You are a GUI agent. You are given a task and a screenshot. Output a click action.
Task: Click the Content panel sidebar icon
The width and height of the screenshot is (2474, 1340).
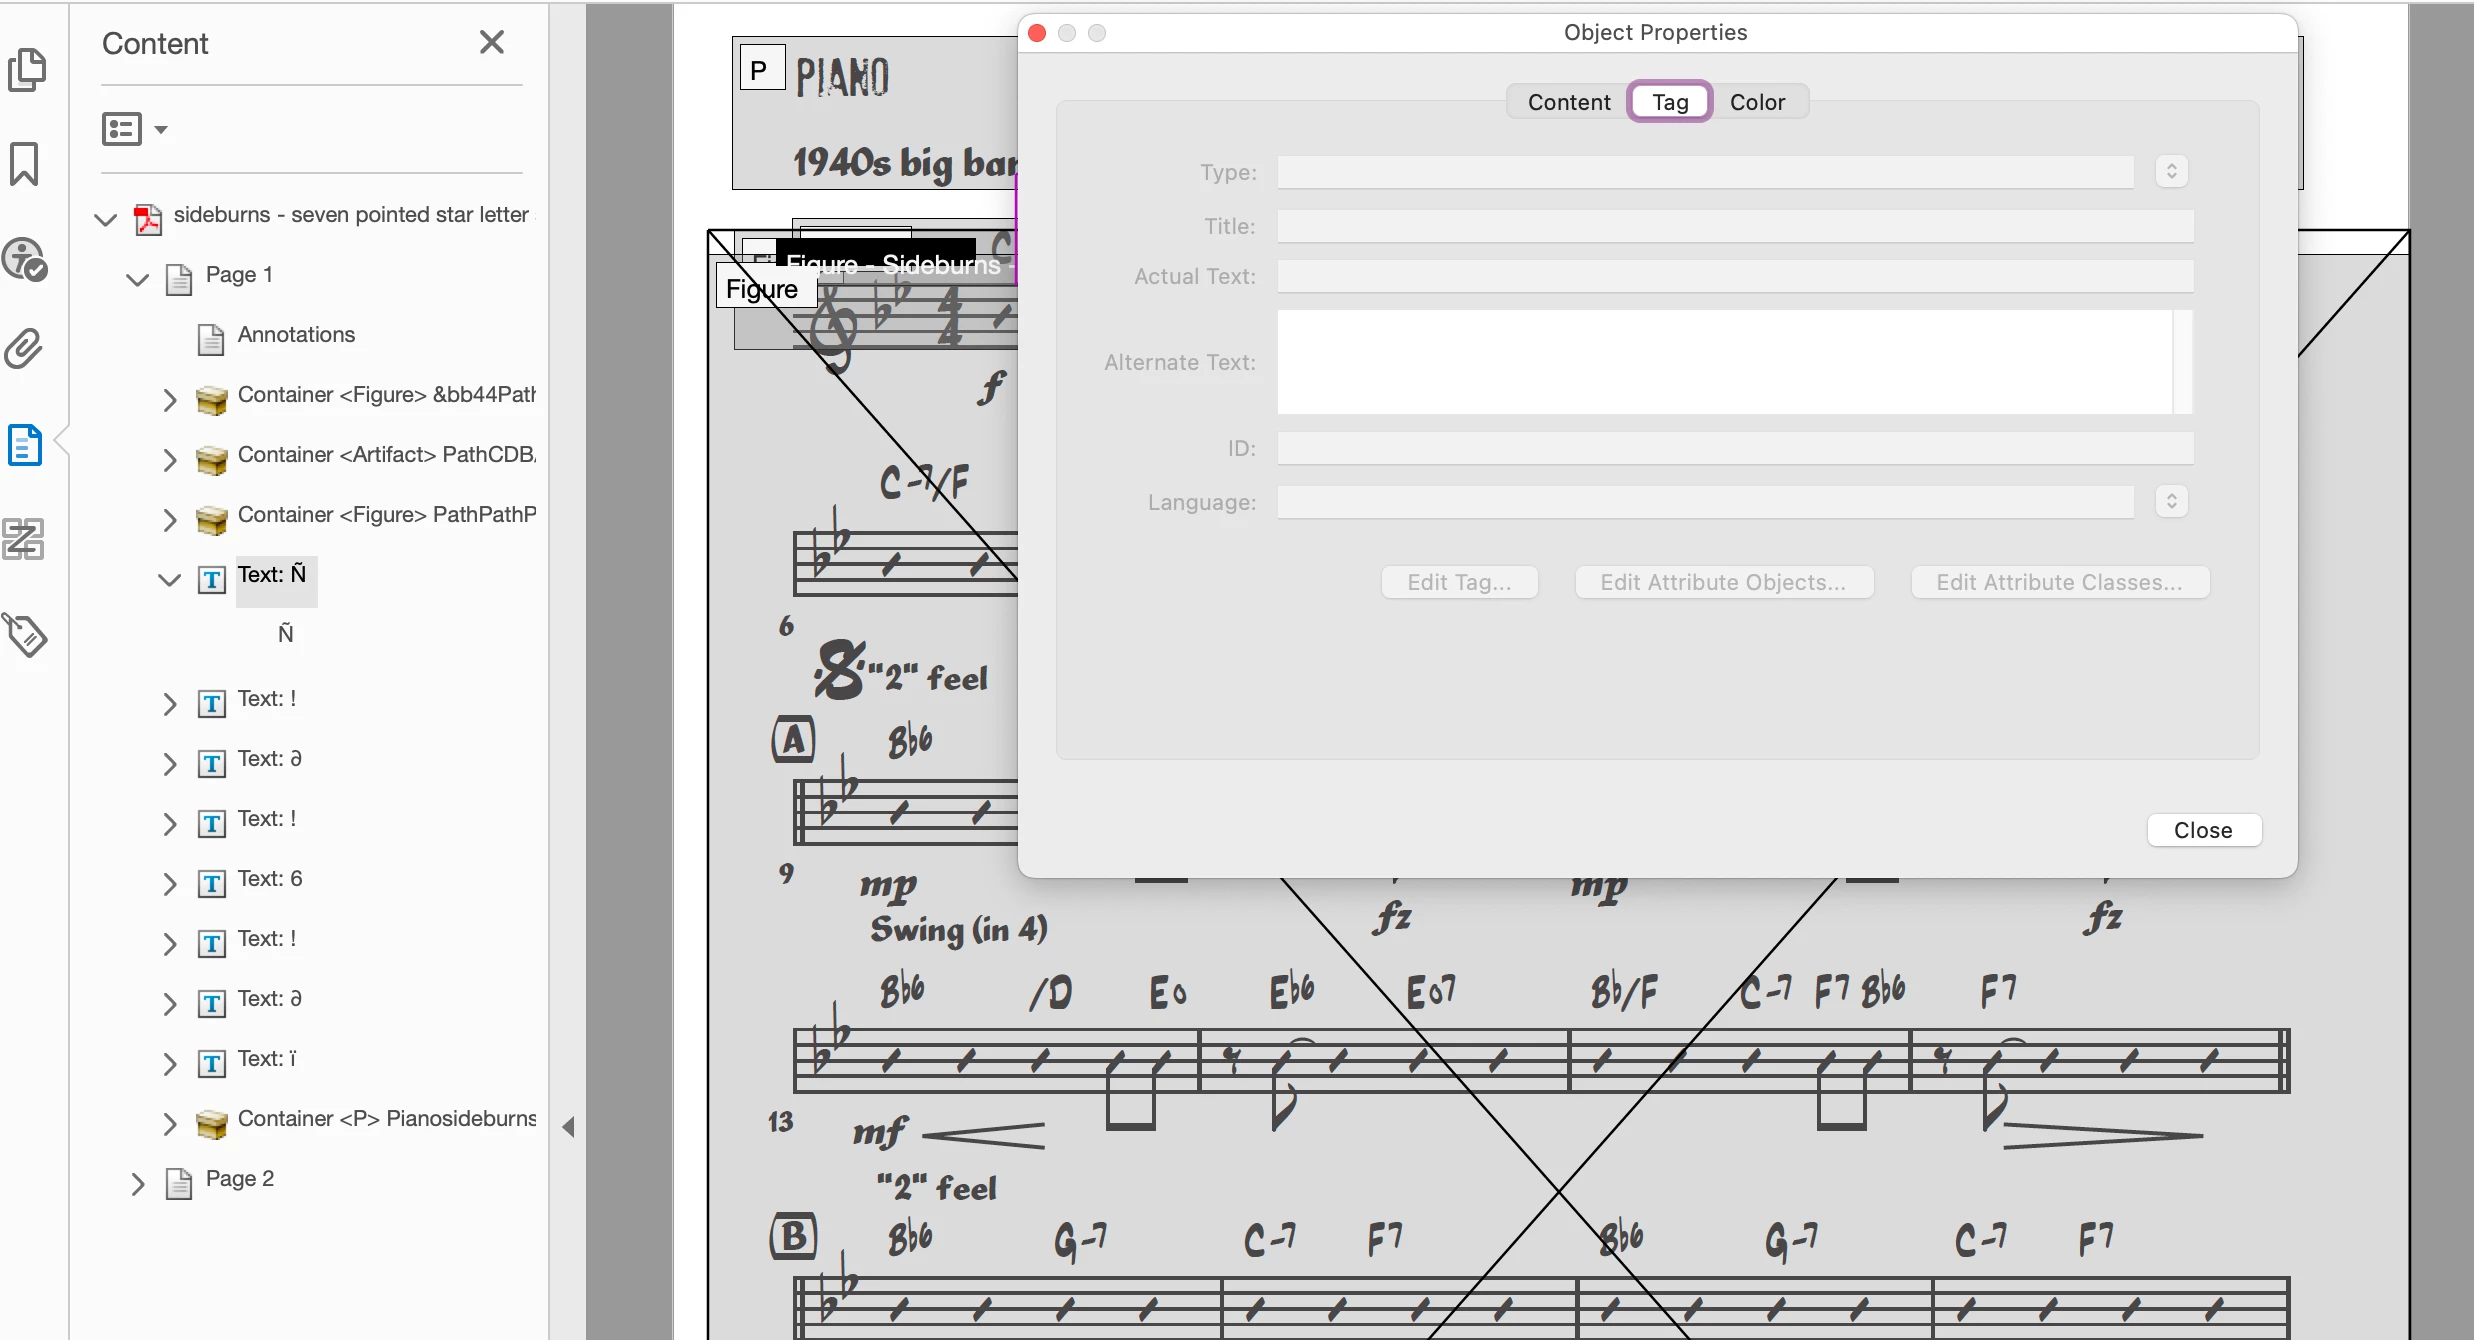pyautogui.click(x=25, y=445)
